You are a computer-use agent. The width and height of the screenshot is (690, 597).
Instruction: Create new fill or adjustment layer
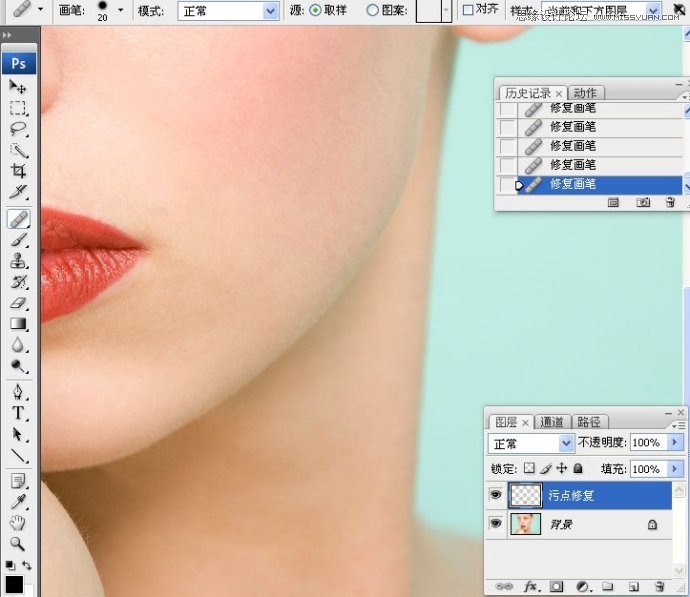tap(583, 586)
